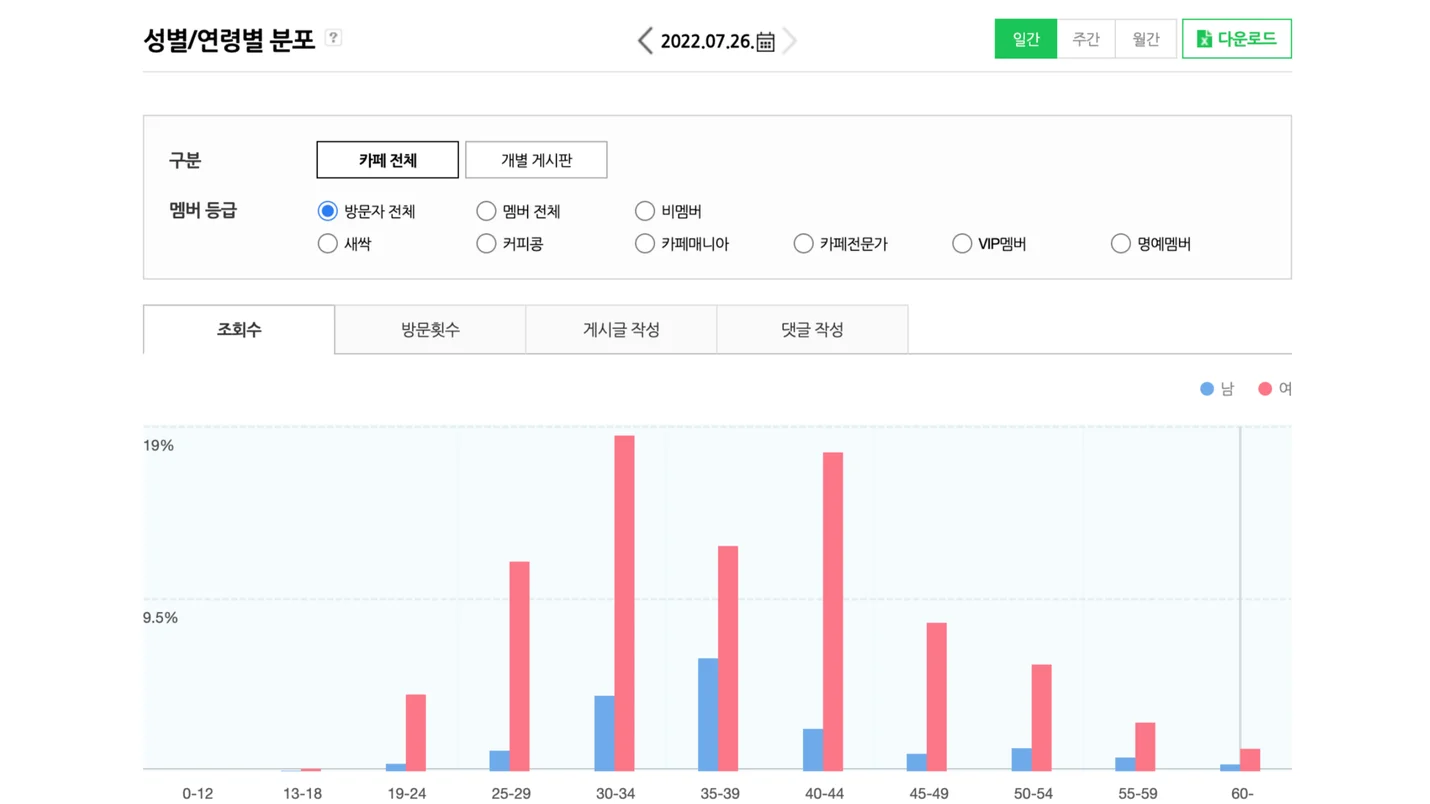
Task: Switch to 주간 weekly view
Action: 1086,39
